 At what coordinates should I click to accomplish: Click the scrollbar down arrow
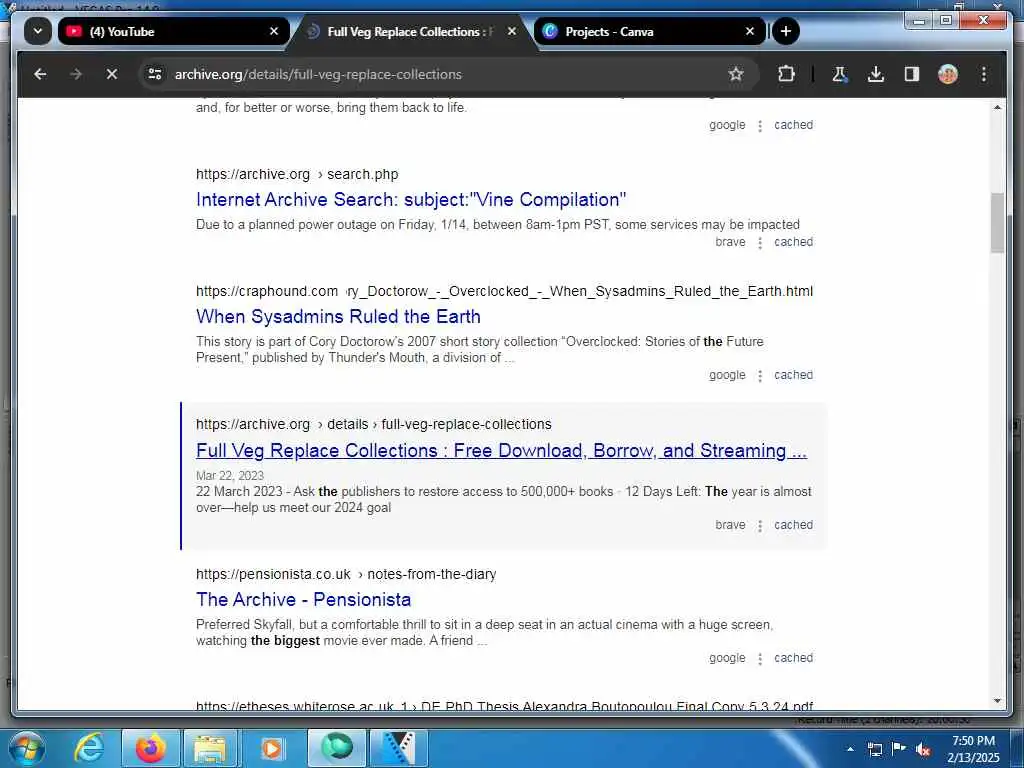tap(997, 701)
